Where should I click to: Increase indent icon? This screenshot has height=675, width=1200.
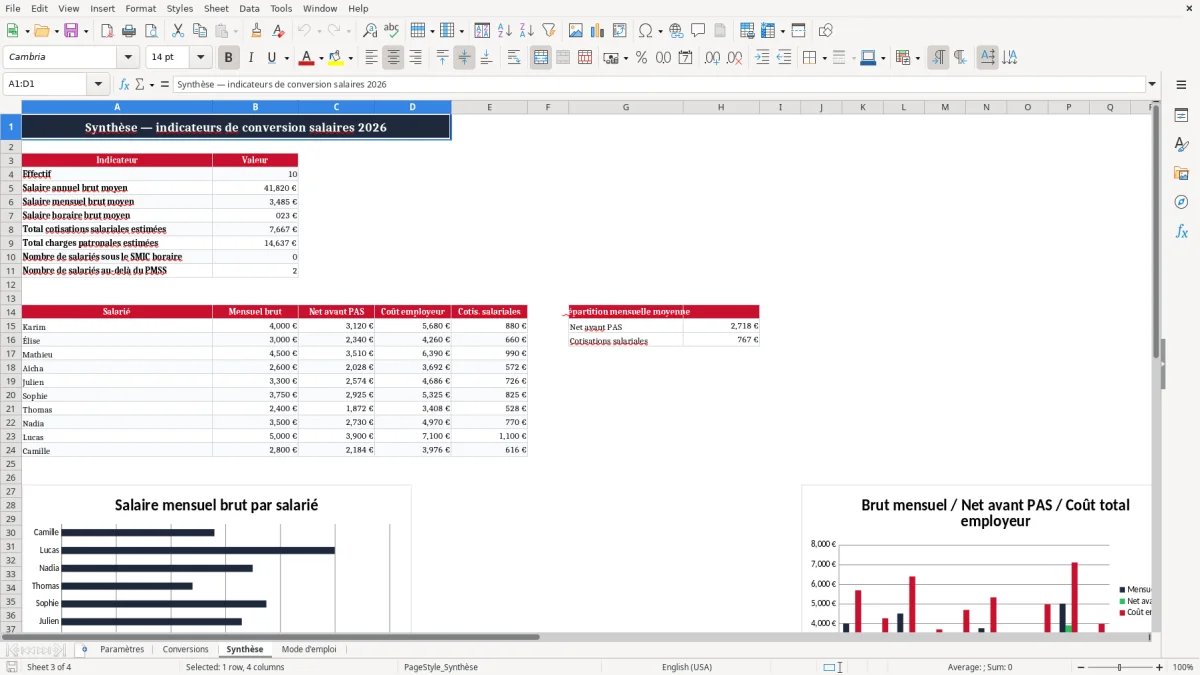tap(762, 58)
